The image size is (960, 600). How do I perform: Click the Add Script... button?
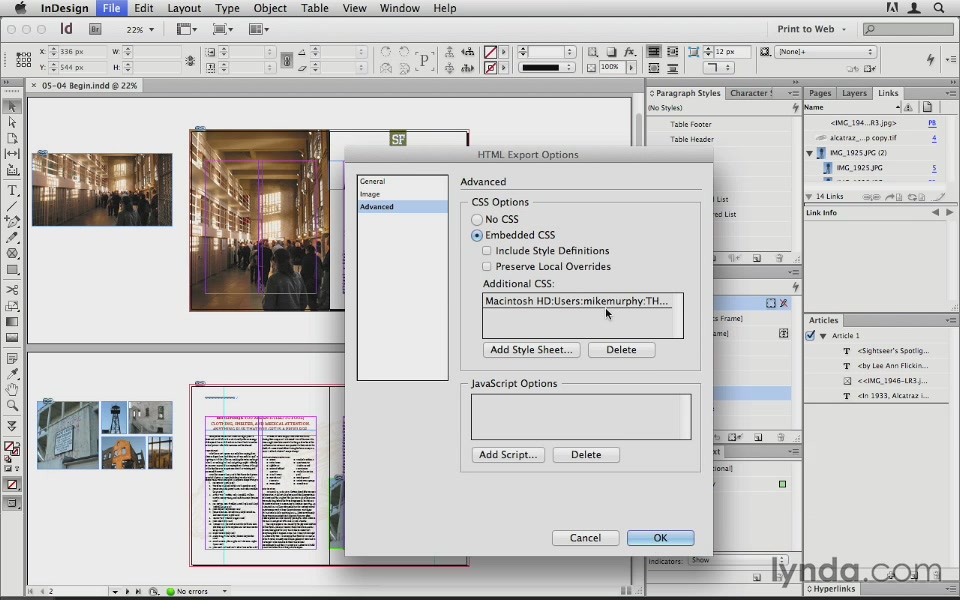coord(508,455)
